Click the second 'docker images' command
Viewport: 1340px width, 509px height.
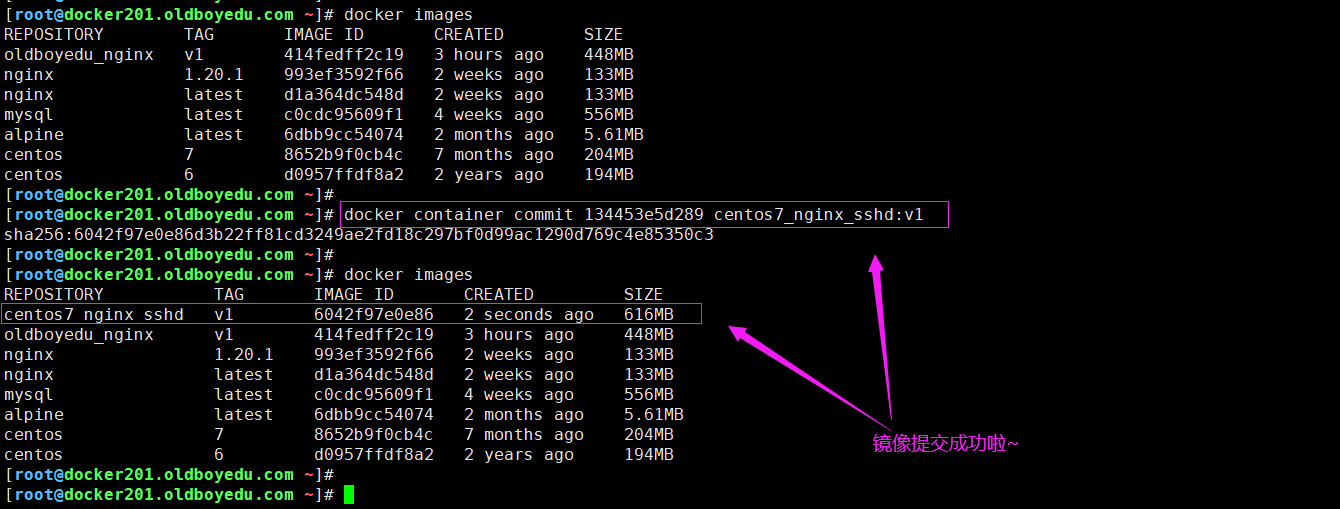tap(408, 275)
